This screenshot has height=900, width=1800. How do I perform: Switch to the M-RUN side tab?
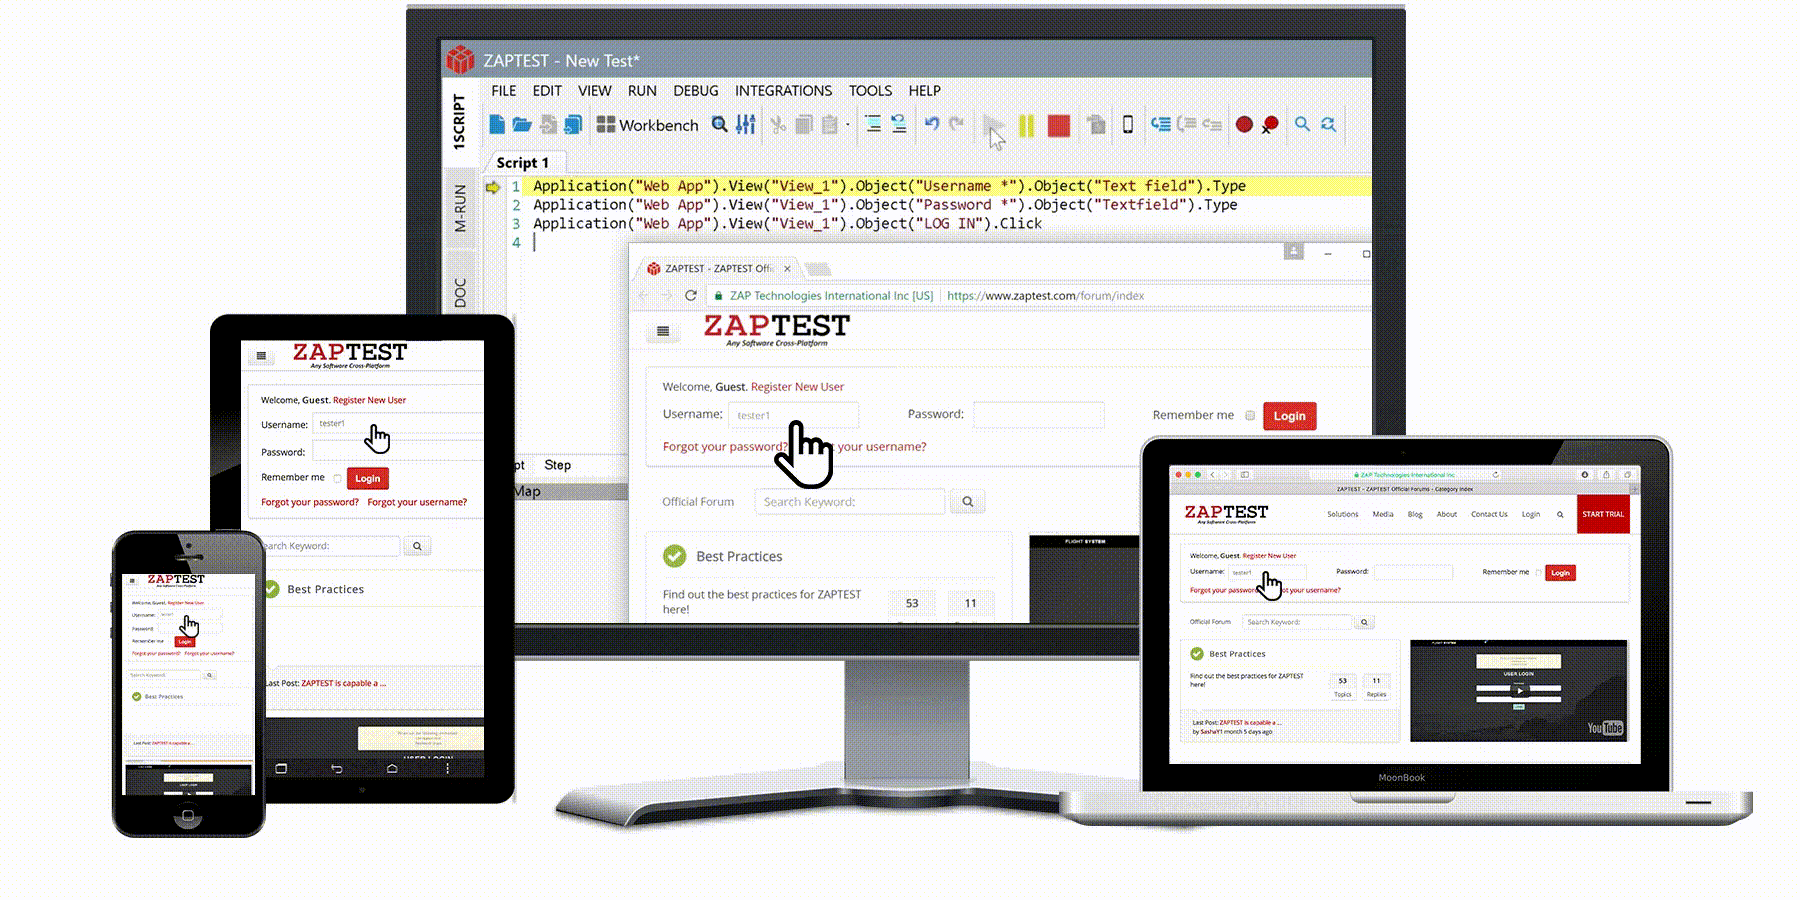click(x=459, y=208)
